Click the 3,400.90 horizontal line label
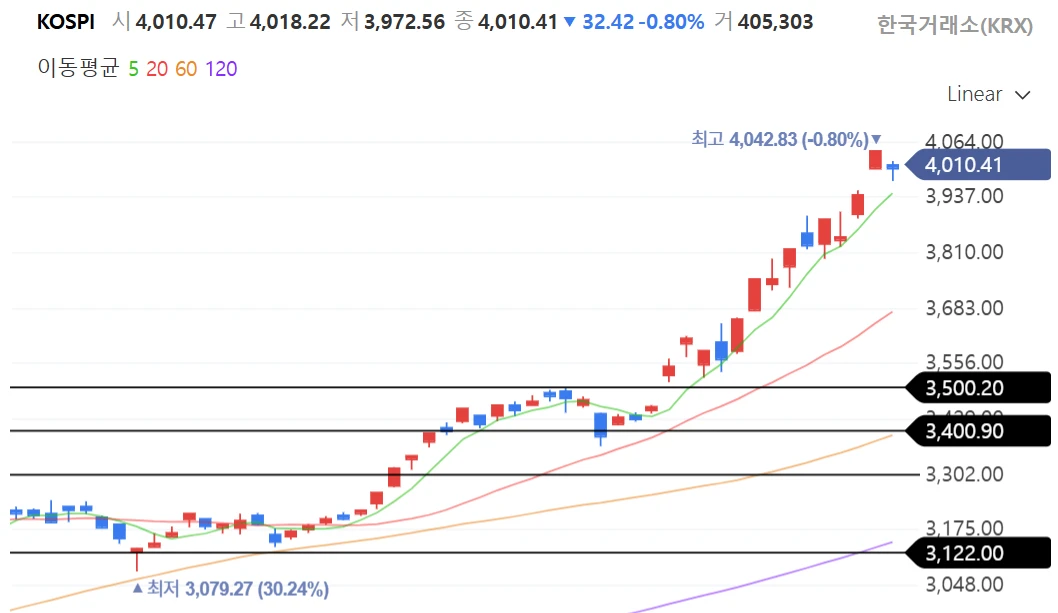The image size is (1058, 613). pos(964,431)
